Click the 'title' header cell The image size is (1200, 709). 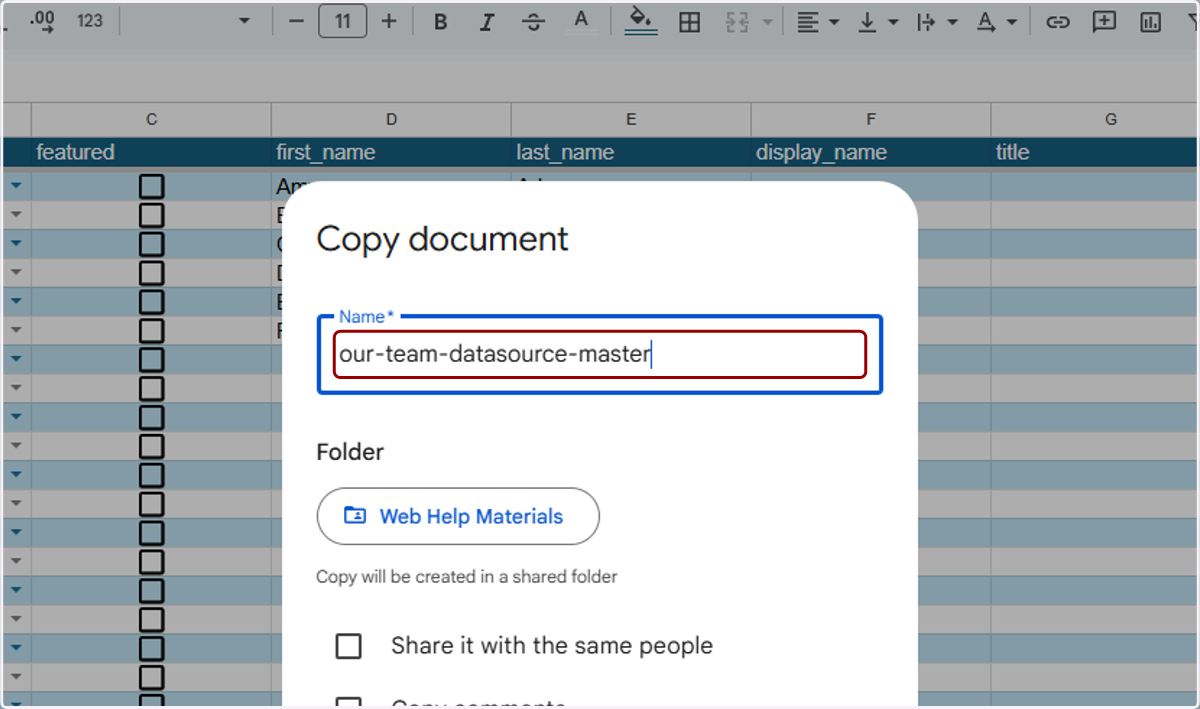tap(1095, 153)
